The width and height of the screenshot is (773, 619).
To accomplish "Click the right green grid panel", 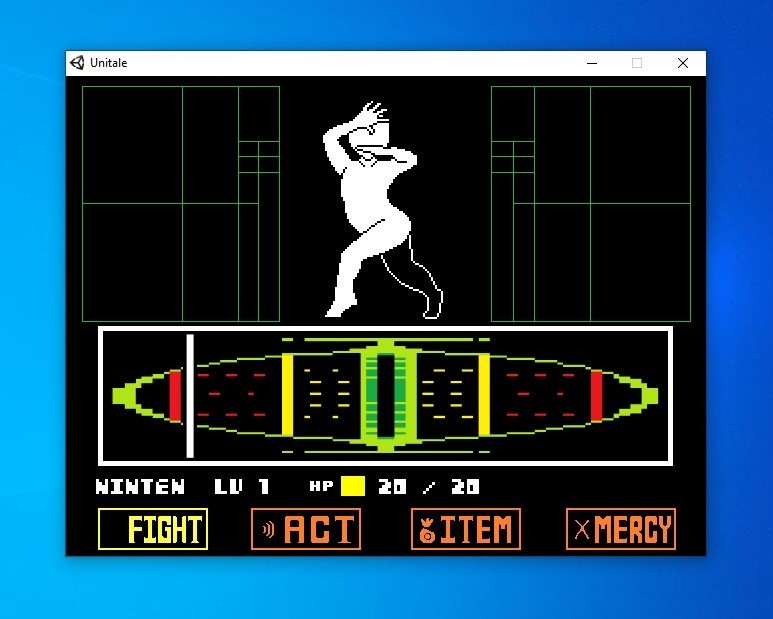I will tap(591, 204).
